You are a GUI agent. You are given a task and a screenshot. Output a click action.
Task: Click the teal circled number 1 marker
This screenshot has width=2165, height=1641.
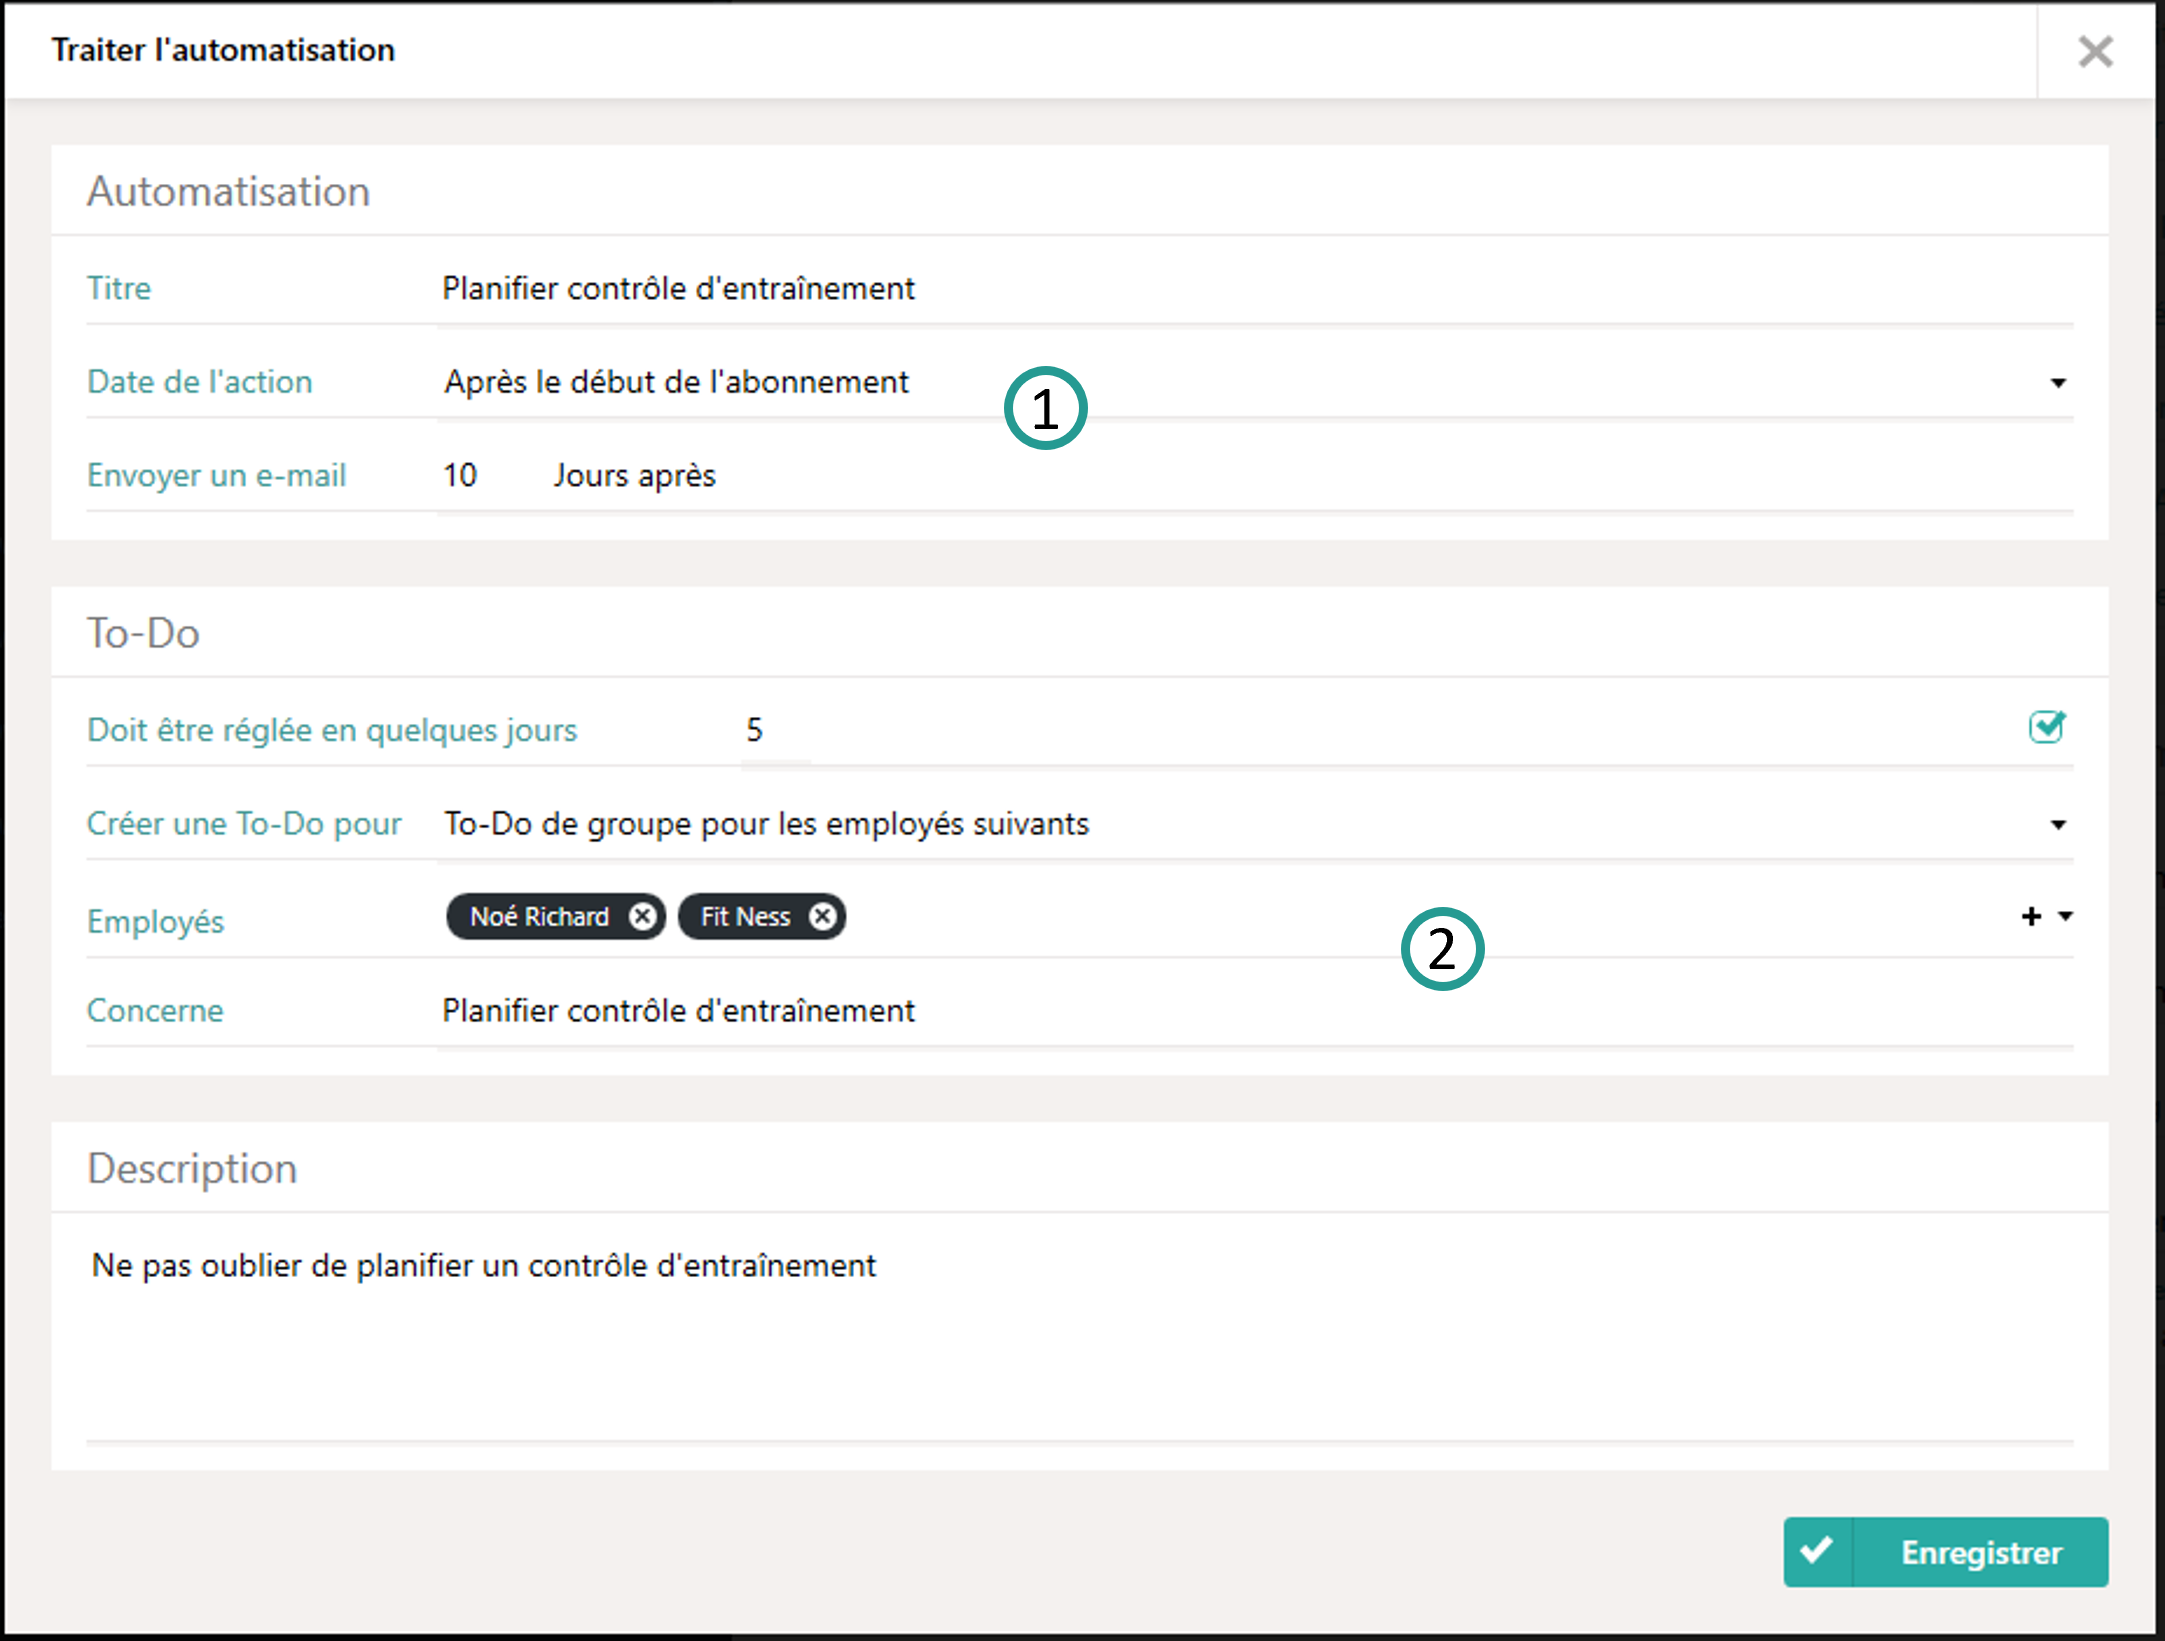click(x=1045, y=408)
